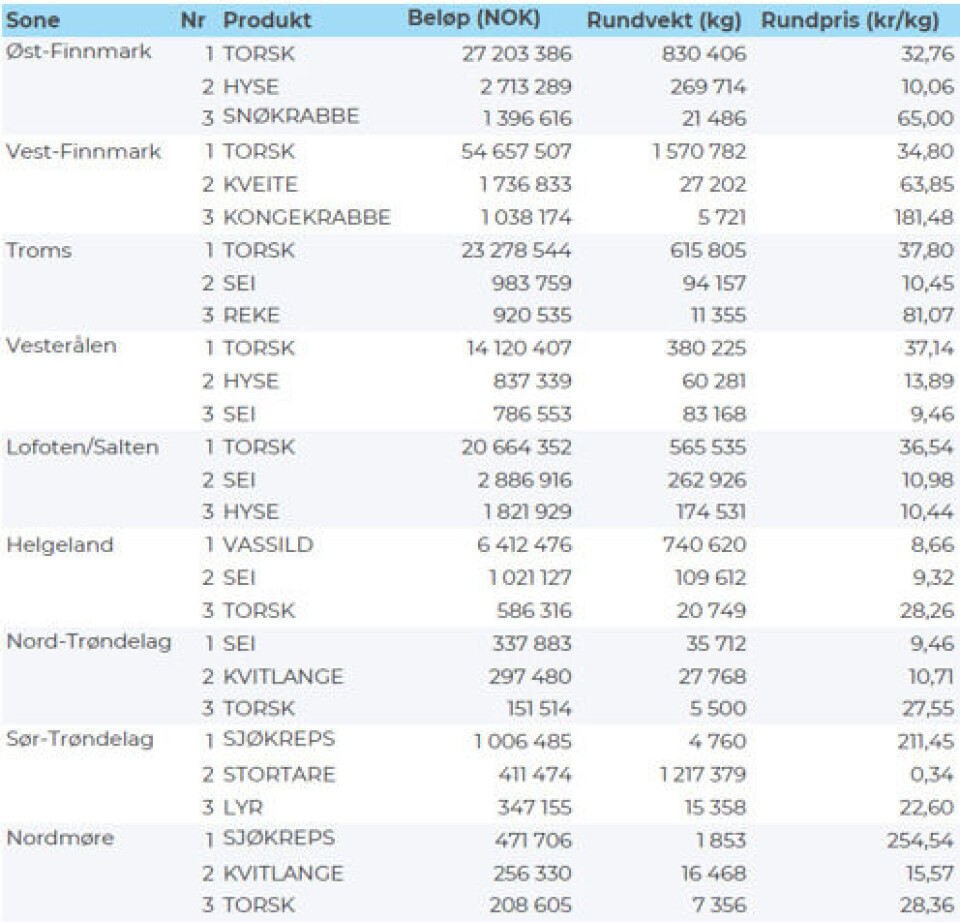Select the SNØKRABBE product cell
Image resolution: width=960 pixels, height=922 pixels.
tap(291, 118)
